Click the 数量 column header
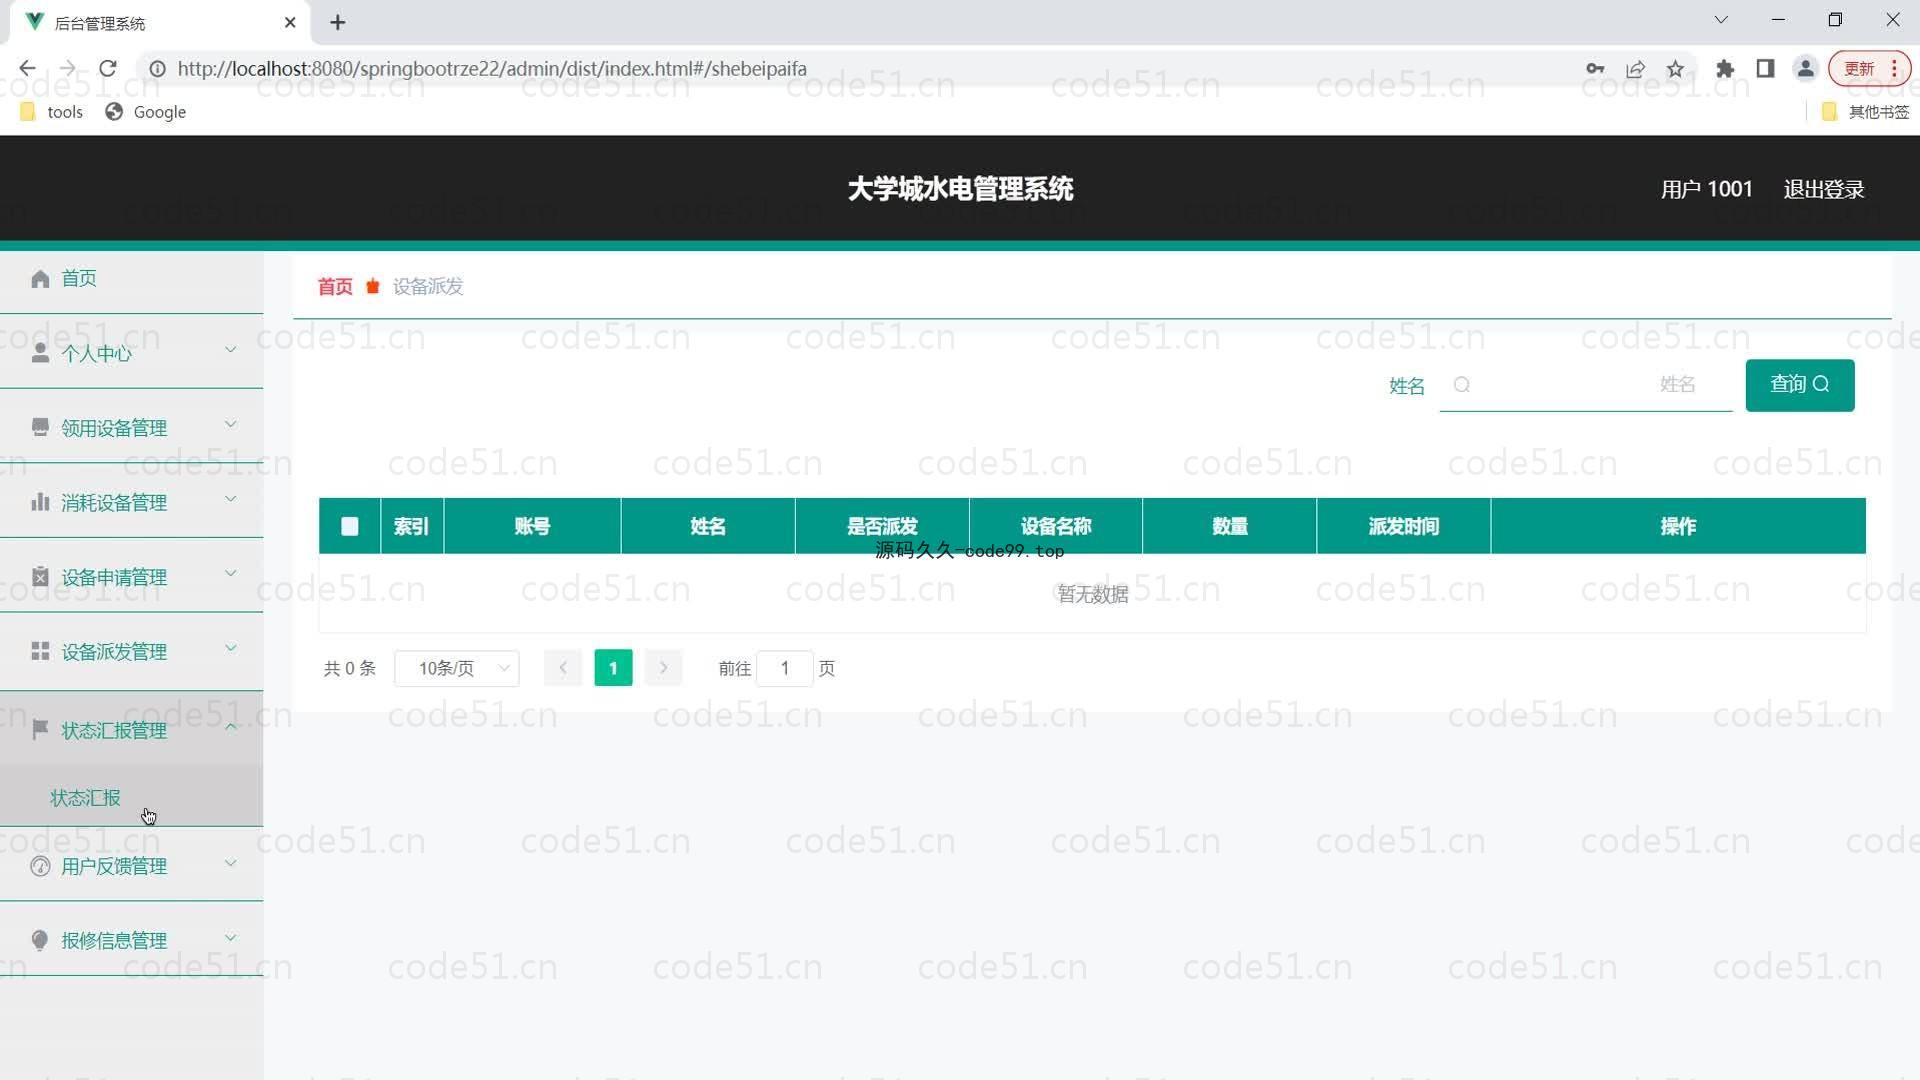This screenshot has height=1080, width=1920. point(1230,526)
